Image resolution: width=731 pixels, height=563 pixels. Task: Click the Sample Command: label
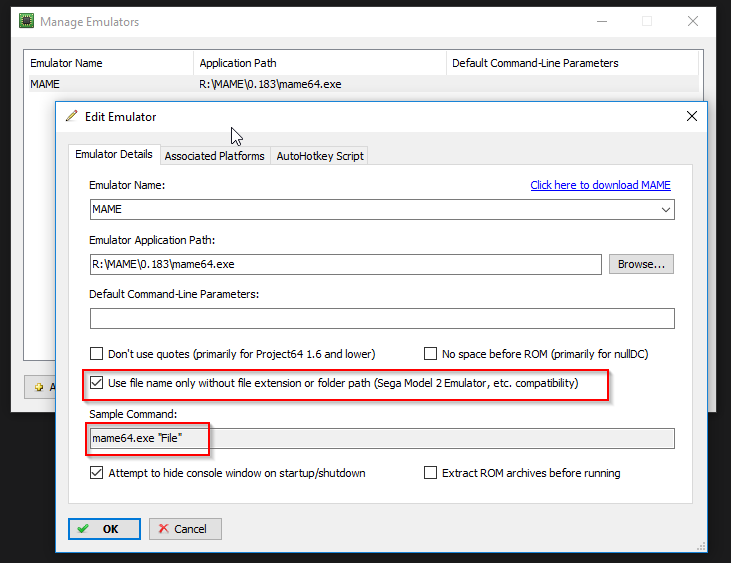click(133, 414)
